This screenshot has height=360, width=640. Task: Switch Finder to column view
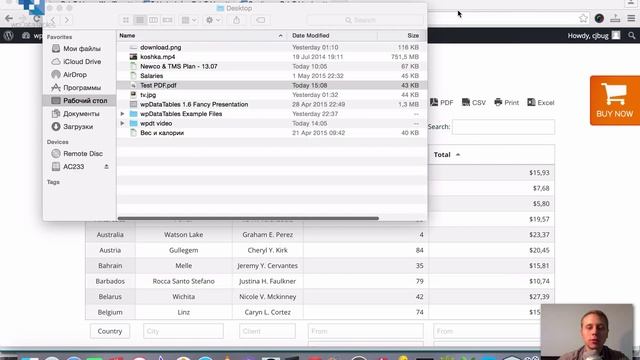pyautogui.click(x=153, y=20)
